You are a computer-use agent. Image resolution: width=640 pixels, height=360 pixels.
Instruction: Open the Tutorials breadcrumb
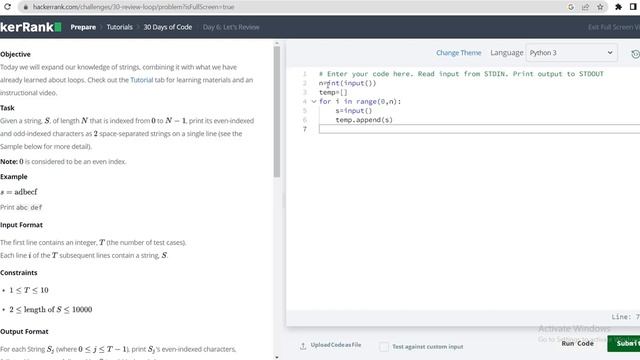click(x=120, y=27)
